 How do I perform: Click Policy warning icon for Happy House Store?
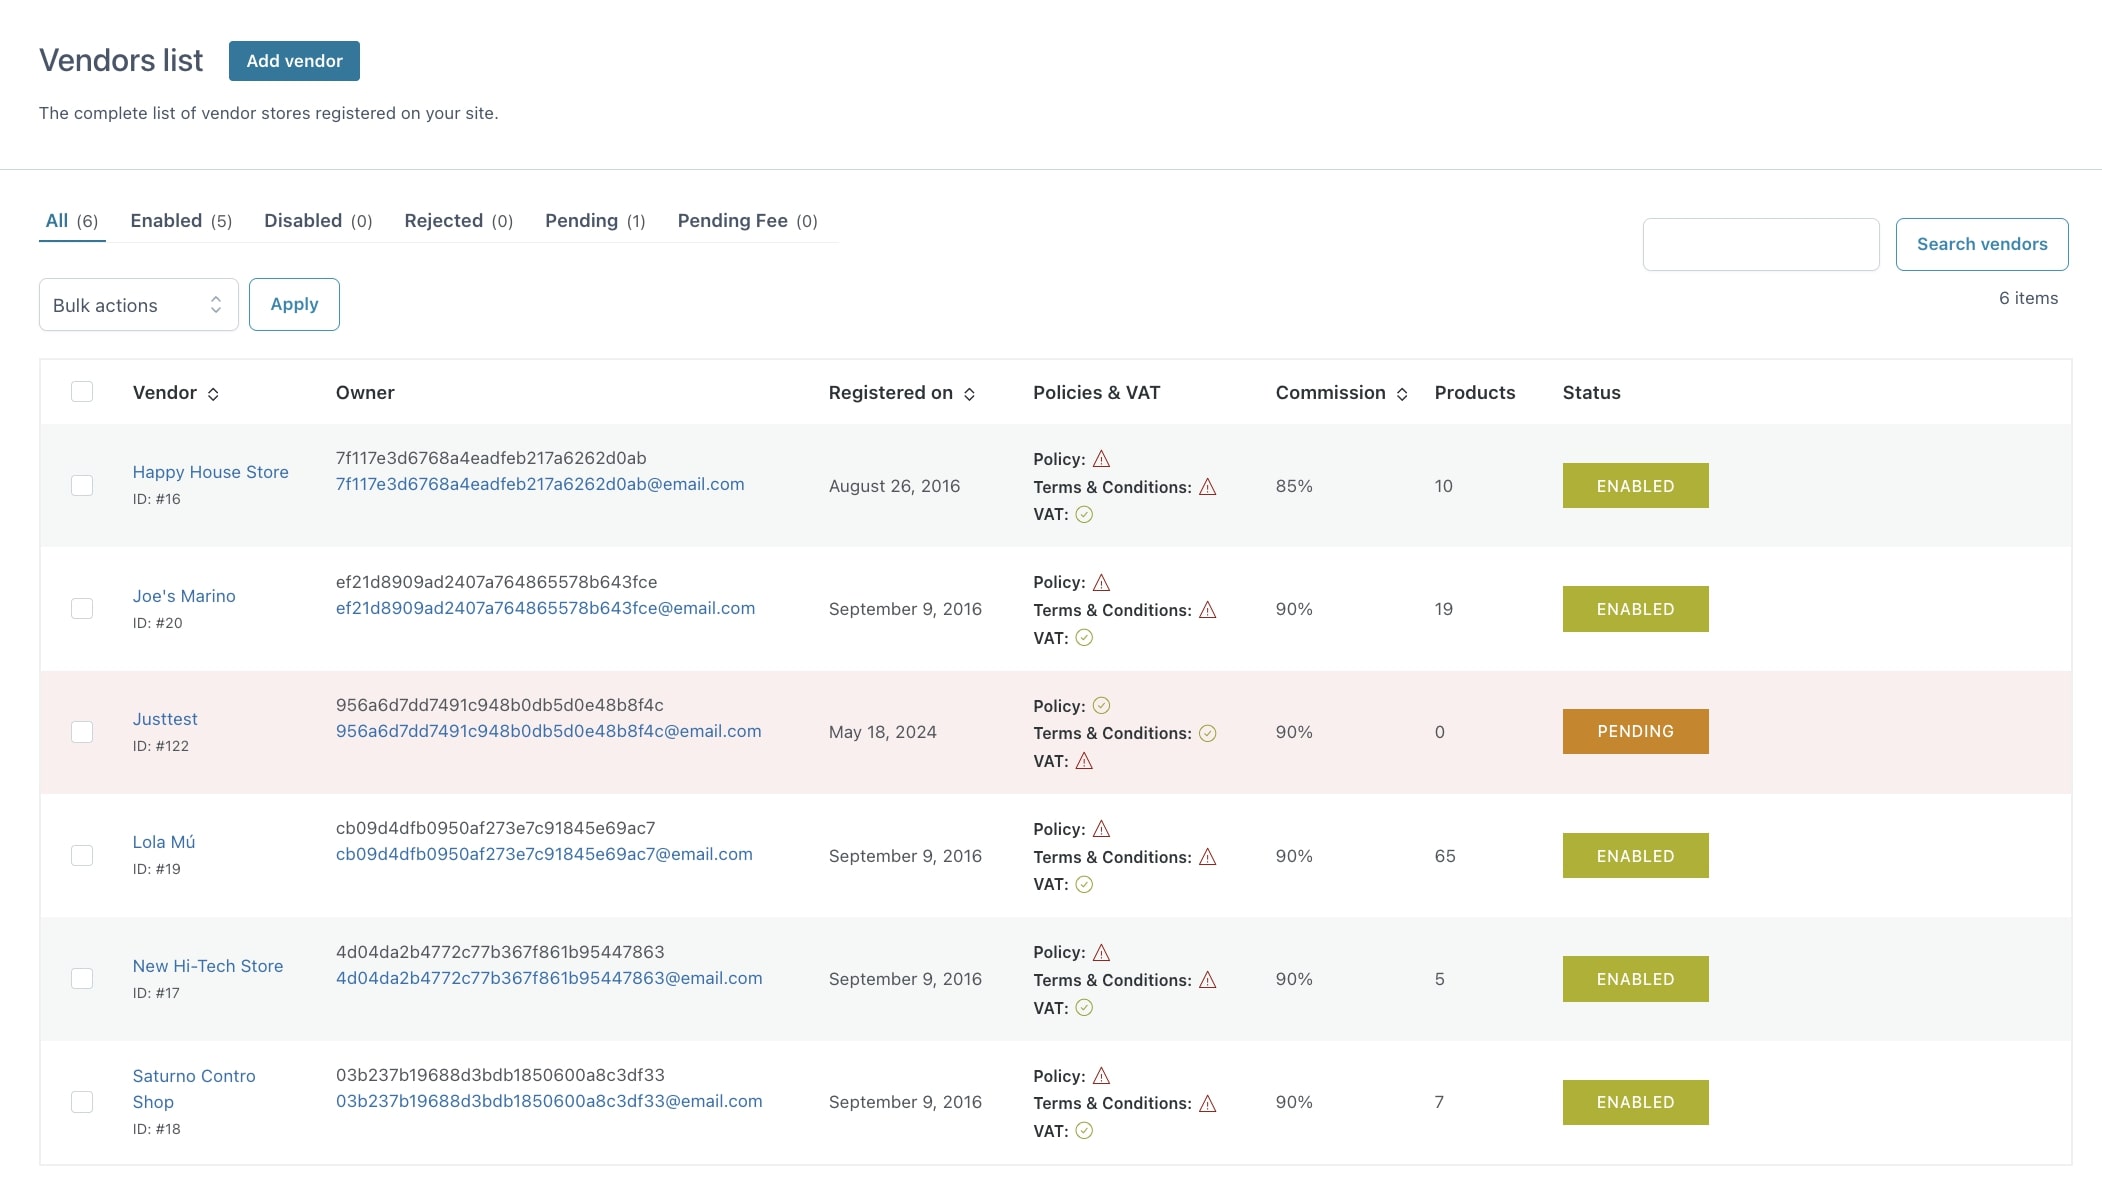[x=1101, y=459]
